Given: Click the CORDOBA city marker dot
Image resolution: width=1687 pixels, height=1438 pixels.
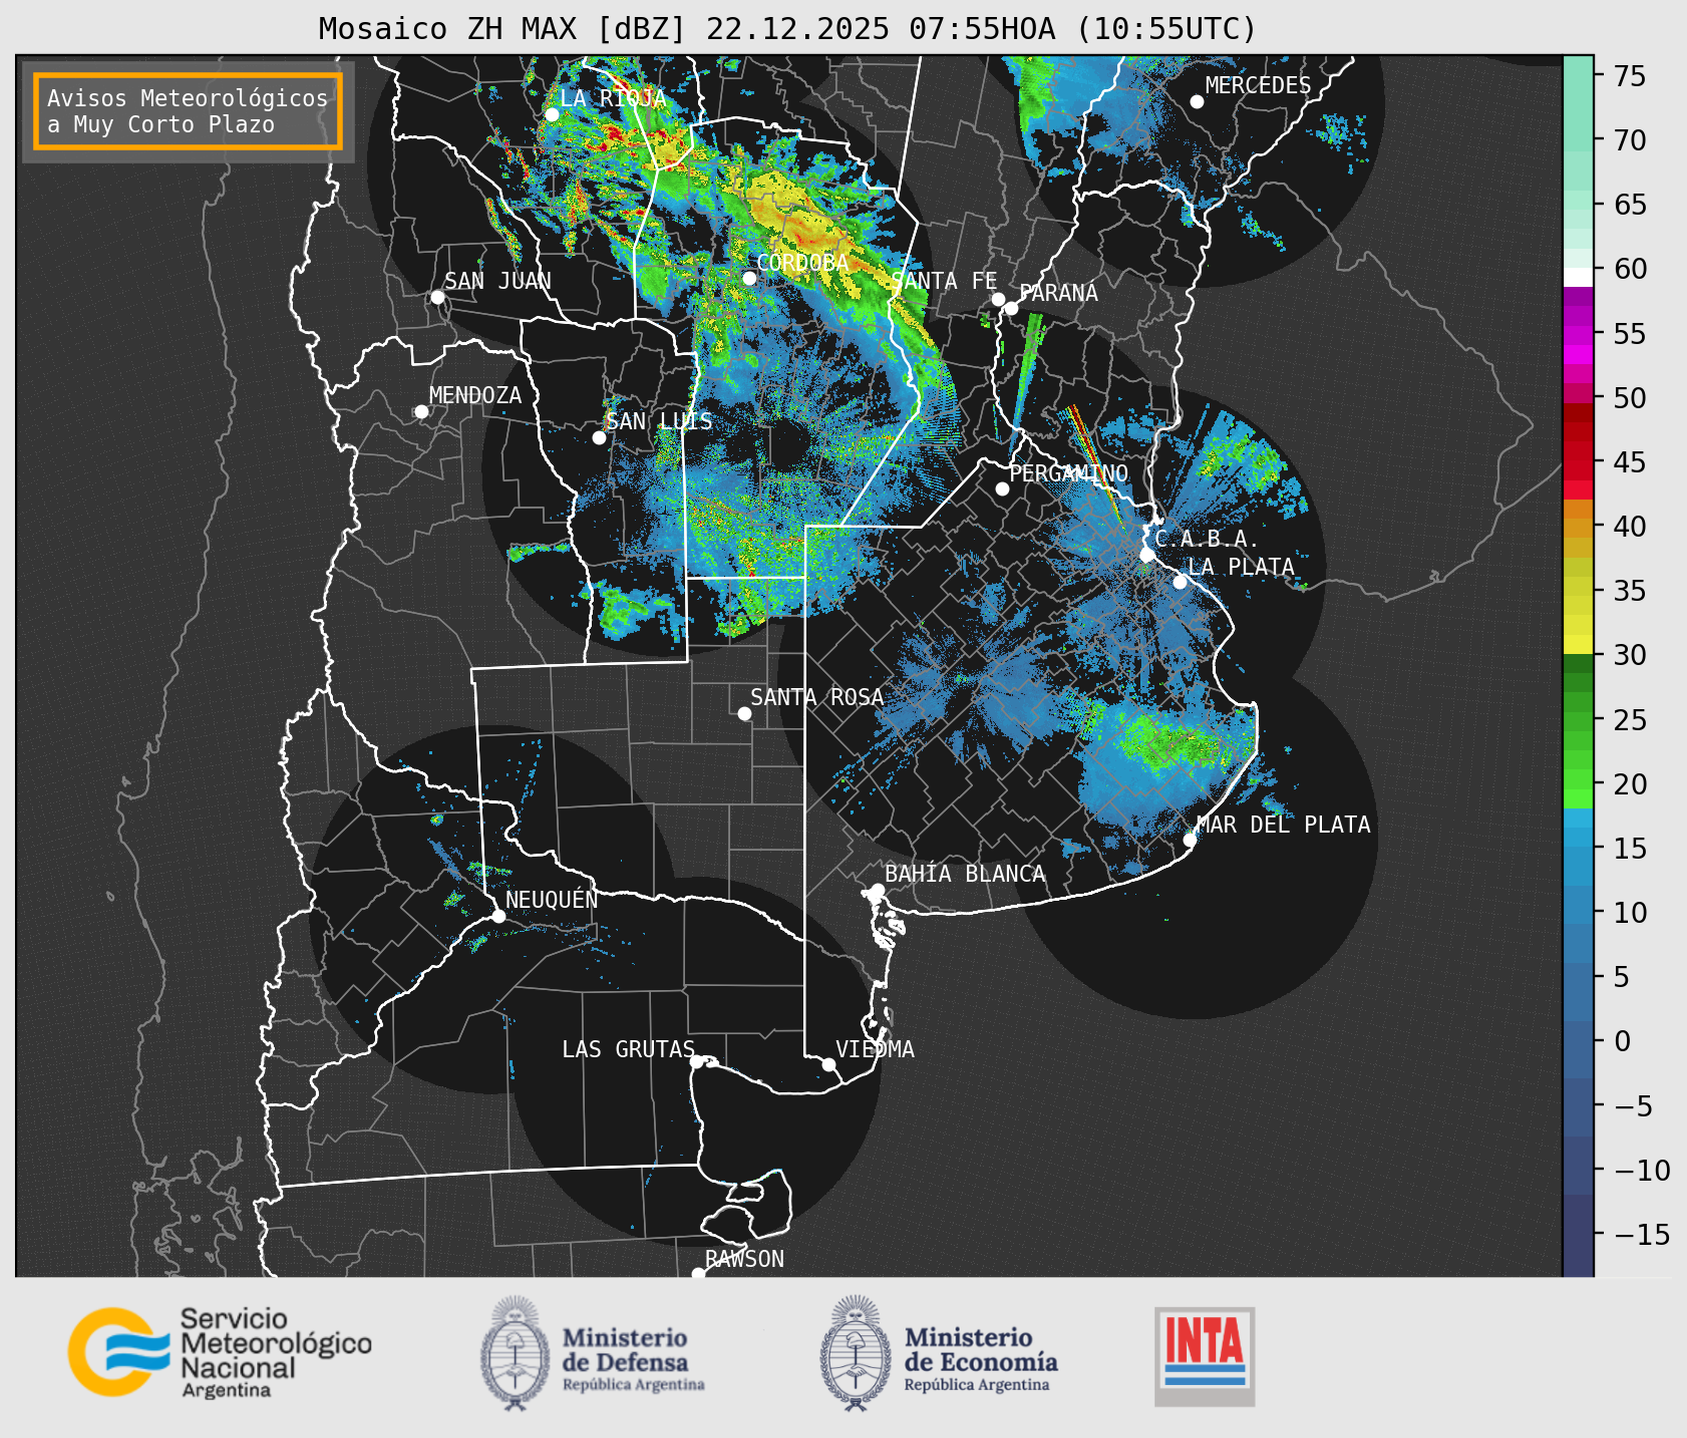Looking at the screenshot, I should coord(749,278).
